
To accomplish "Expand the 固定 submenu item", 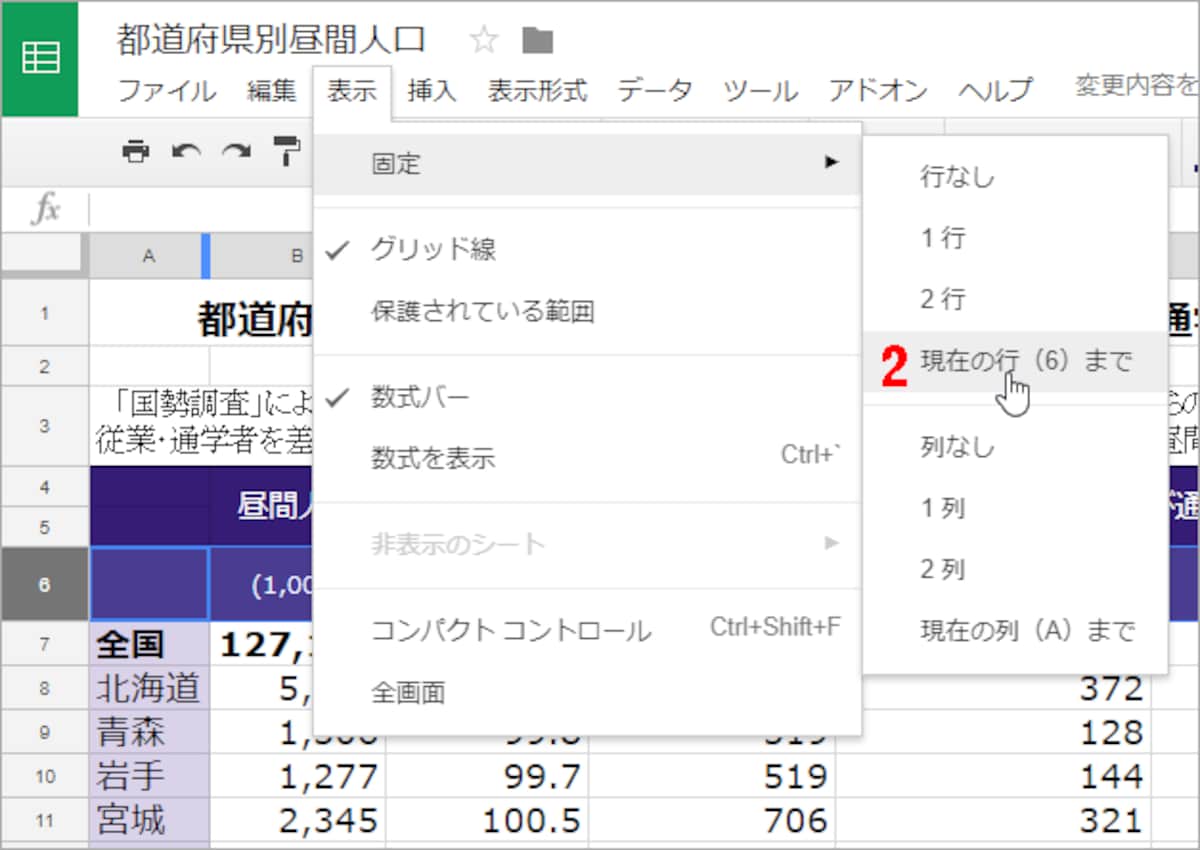I will point(587,164).
